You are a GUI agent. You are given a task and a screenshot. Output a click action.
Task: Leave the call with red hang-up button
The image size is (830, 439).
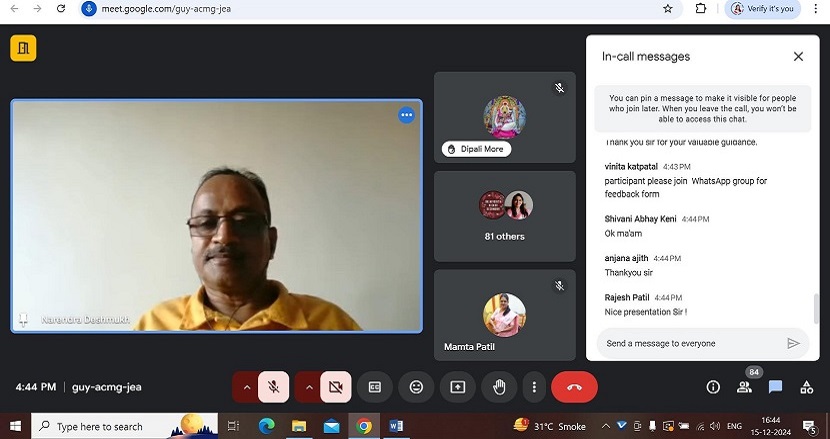pyautogui.click(x=574, y=387)
